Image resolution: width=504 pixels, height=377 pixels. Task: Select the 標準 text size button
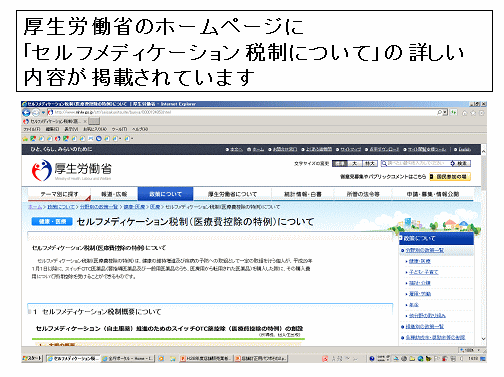coord(340,164)
